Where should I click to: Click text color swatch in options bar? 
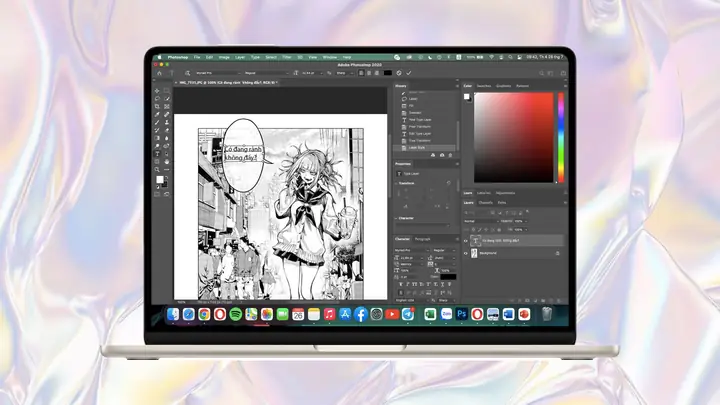tap(388, 73)
